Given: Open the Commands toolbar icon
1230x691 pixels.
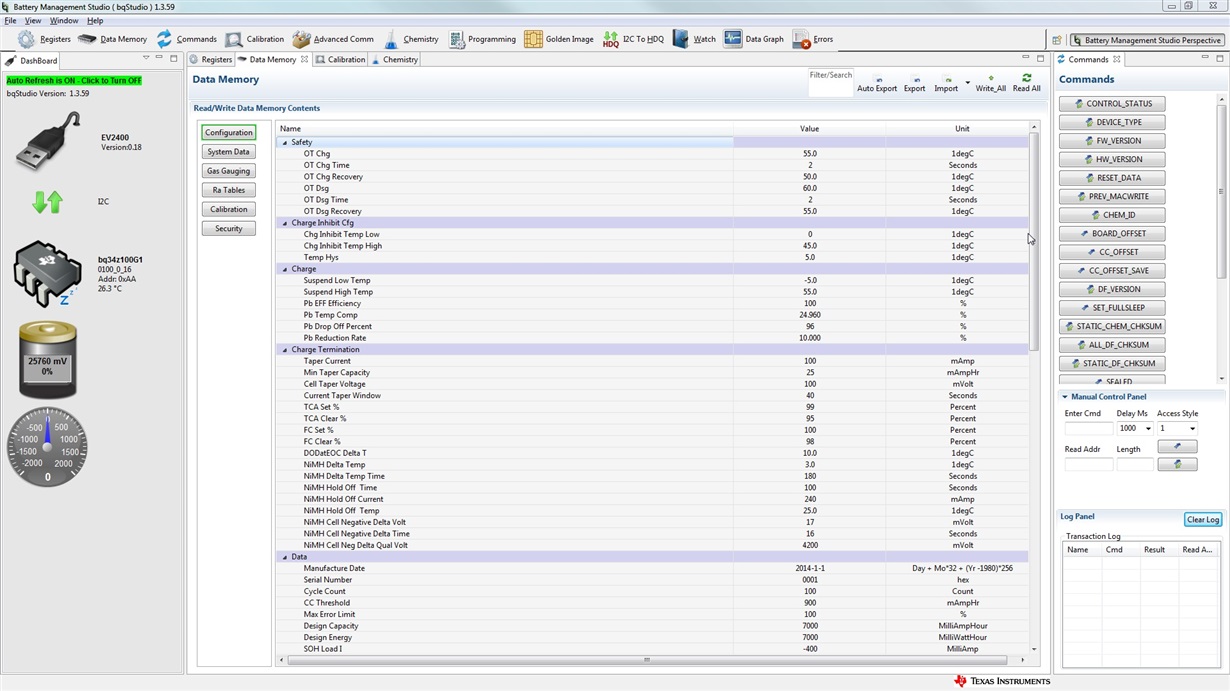Looking at the screenshot, I should (x=186, y=39).
